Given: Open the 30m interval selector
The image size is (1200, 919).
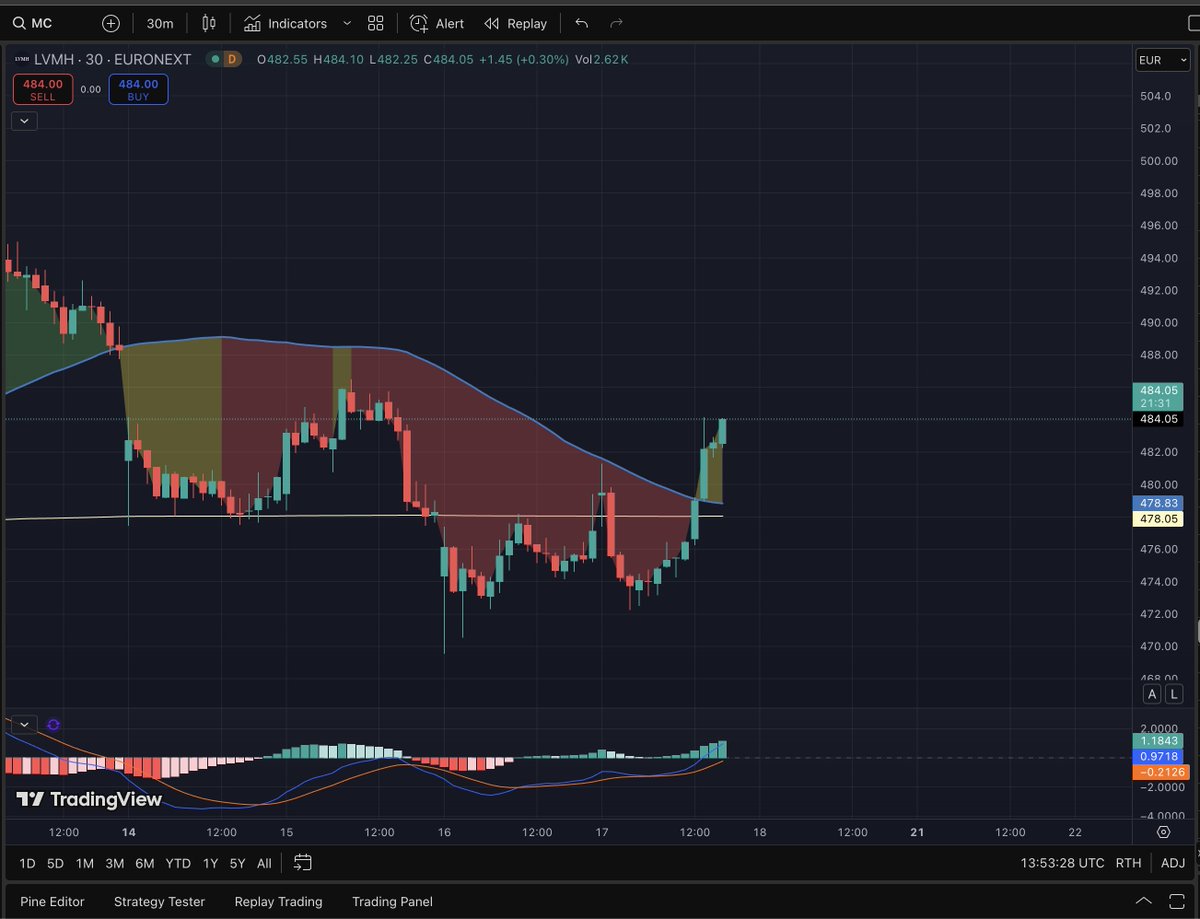Looking at the screenshot, I should pos(159,23).
